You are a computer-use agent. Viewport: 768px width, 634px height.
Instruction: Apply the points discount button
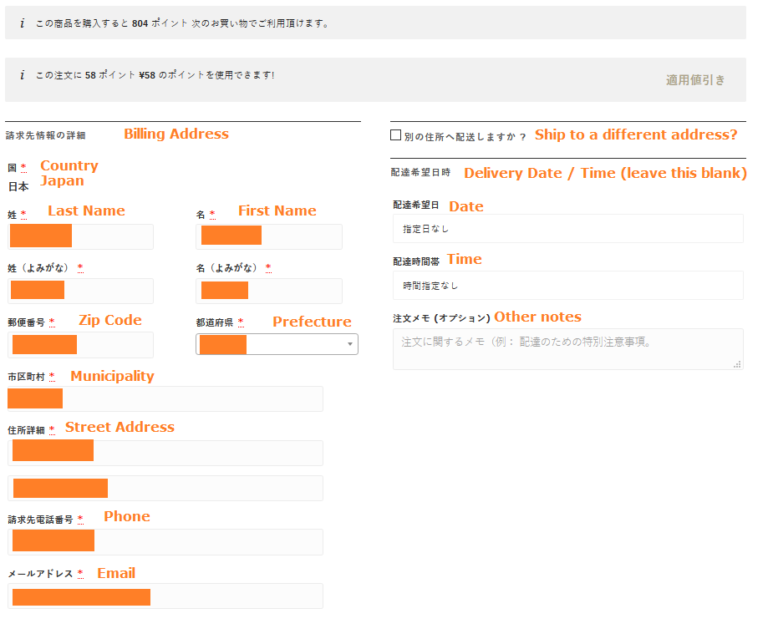pyautogui.click(x=695, y=80)
